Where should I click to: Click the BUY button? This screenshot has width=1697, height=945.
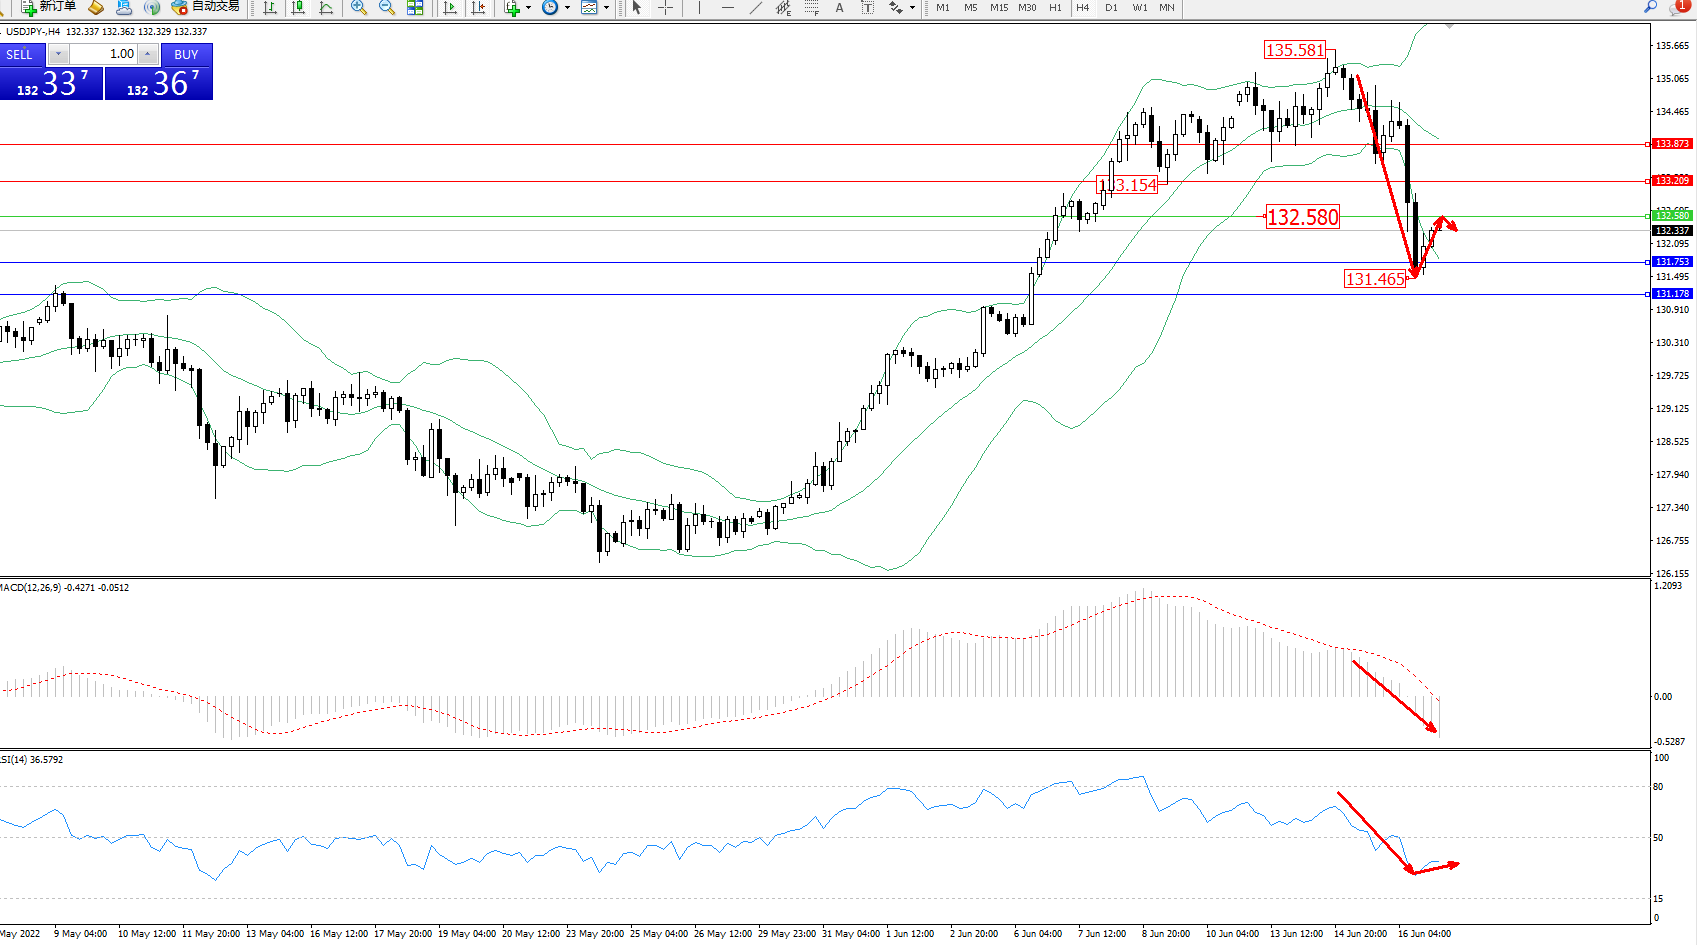pyautogui.click(x=186, y=54)
